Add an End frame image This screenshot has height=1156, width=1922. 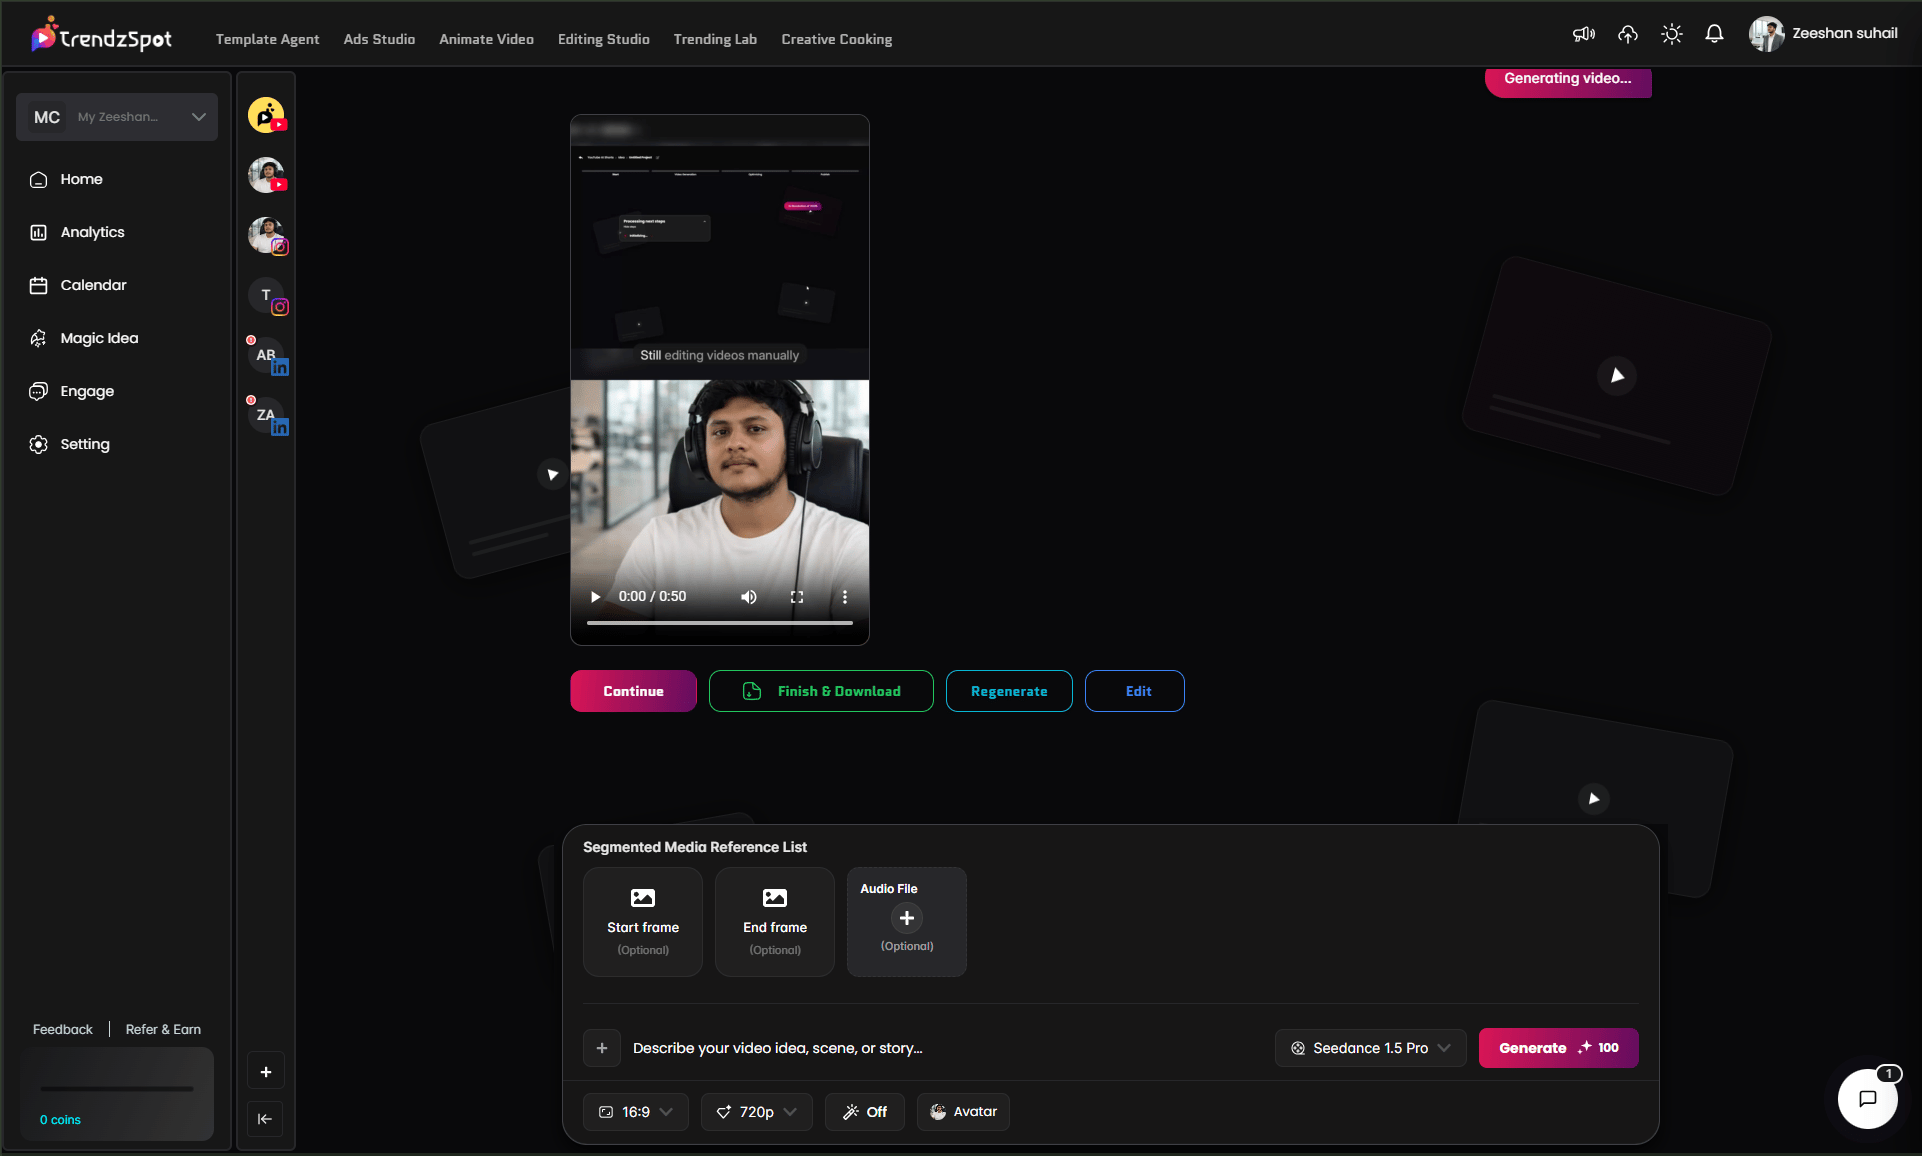(x=775, y=922)
